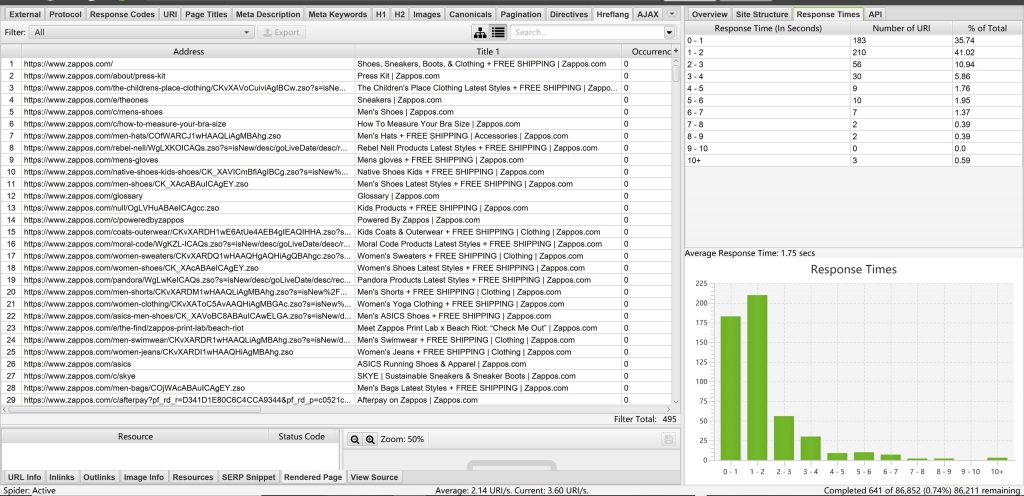
Task: Select the https://www.zappos.com/asics address
Action: 77,364
